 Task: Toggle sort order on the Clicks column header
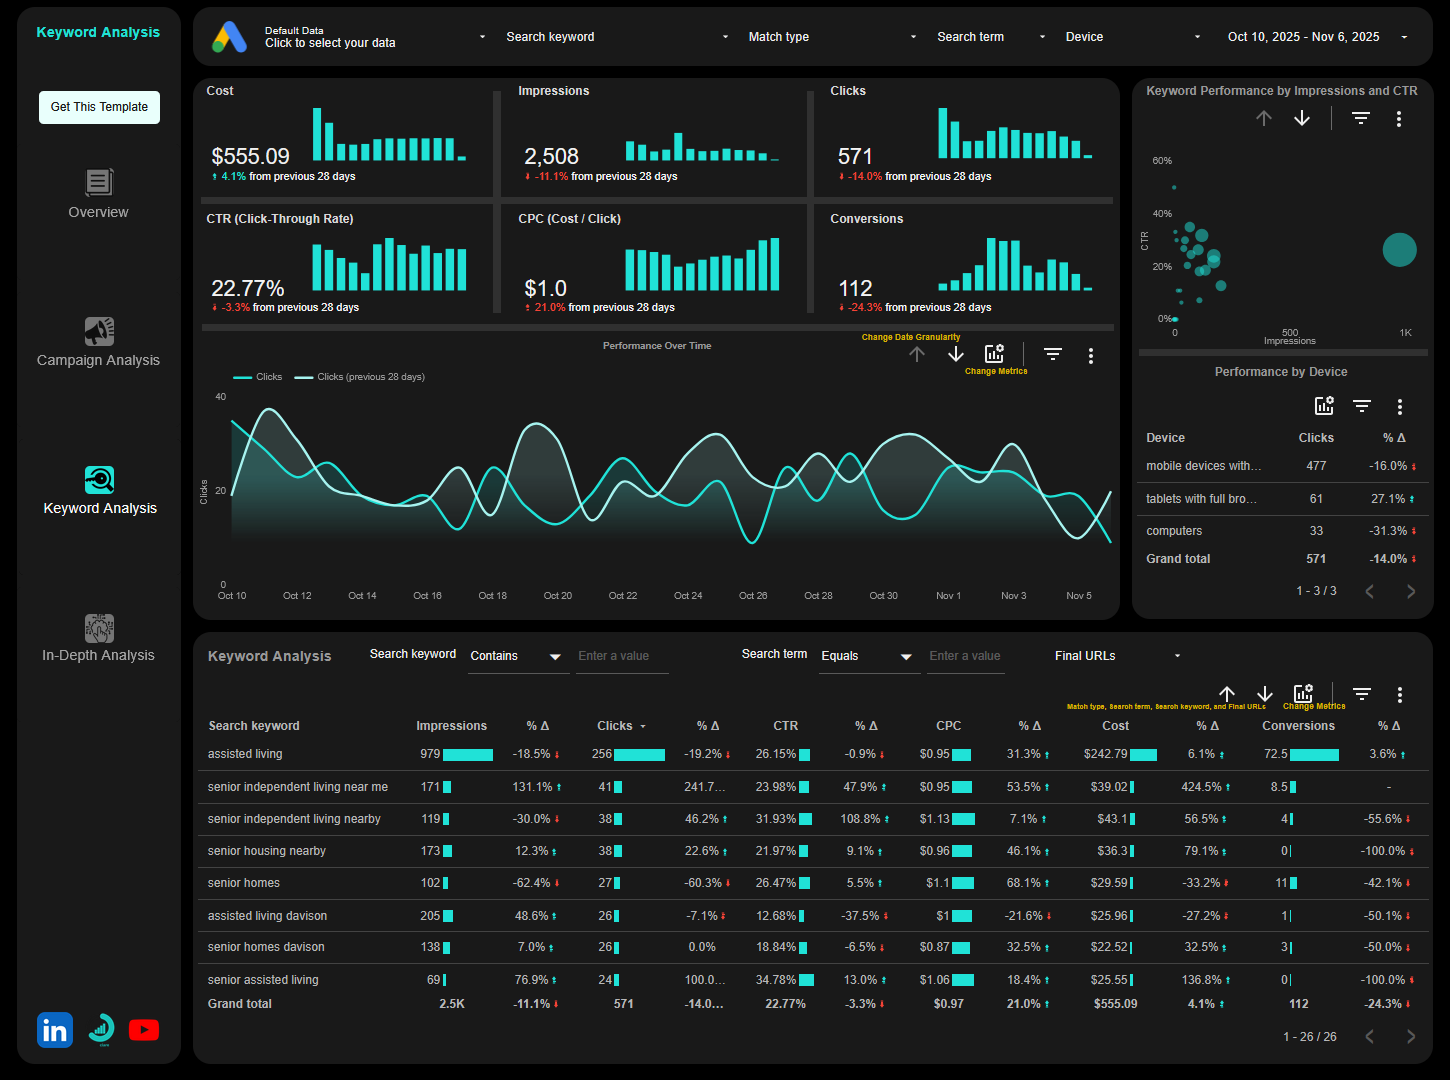[x=620, y=725]
